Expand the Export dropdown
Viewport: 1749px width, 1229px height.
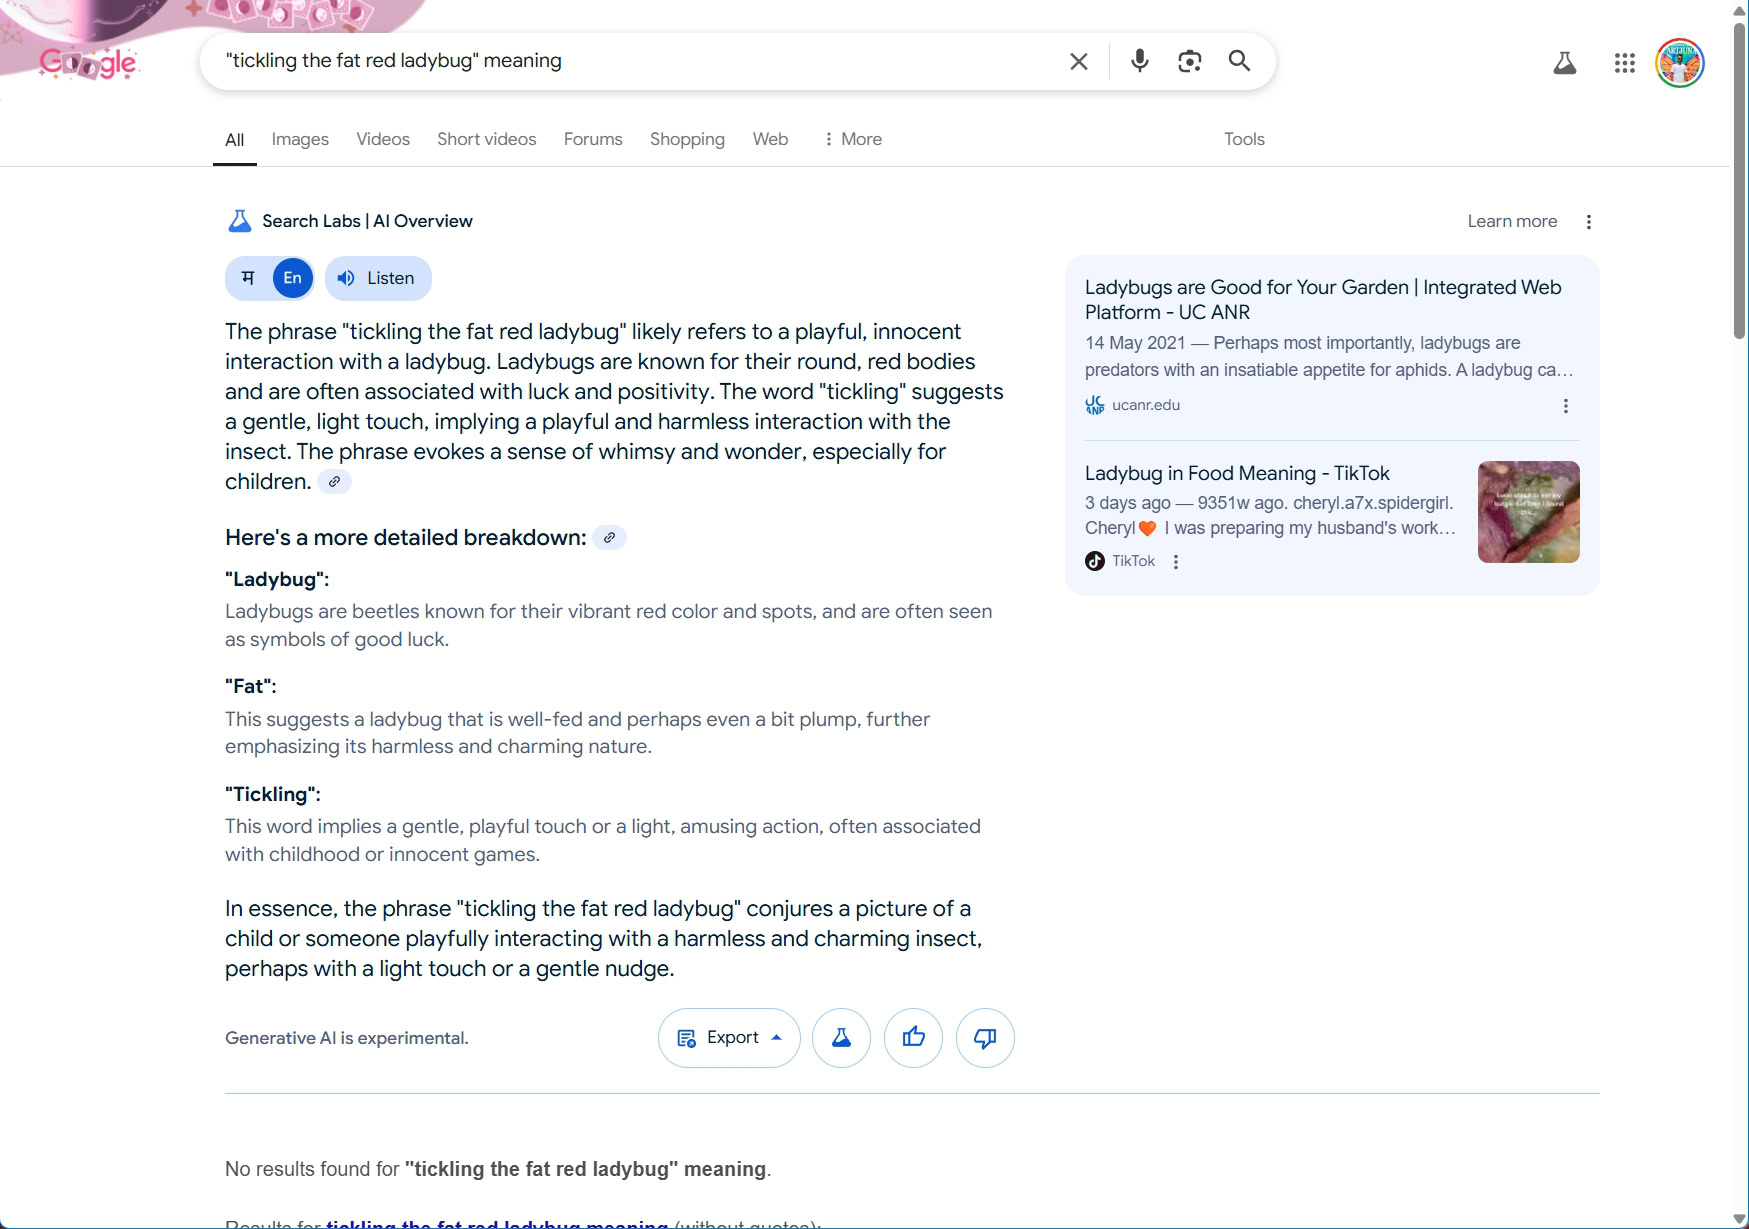729,1038
